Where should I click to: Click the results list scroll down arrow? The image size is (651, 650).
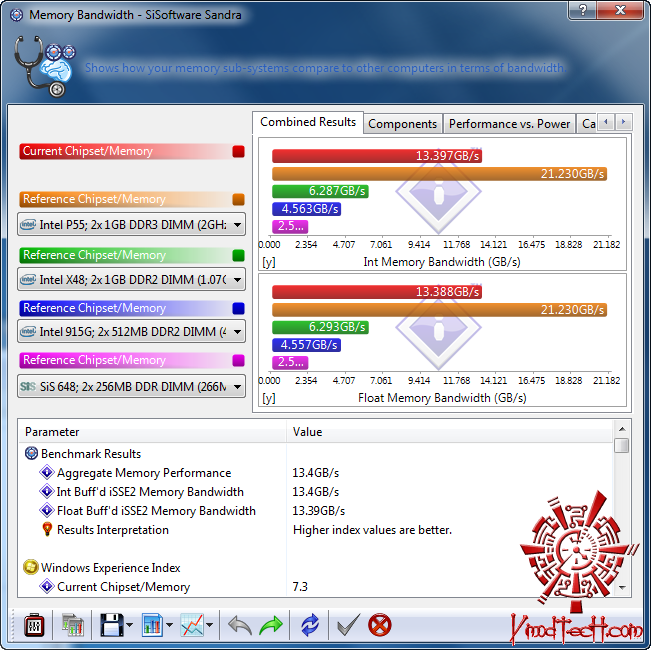point(622,588)
